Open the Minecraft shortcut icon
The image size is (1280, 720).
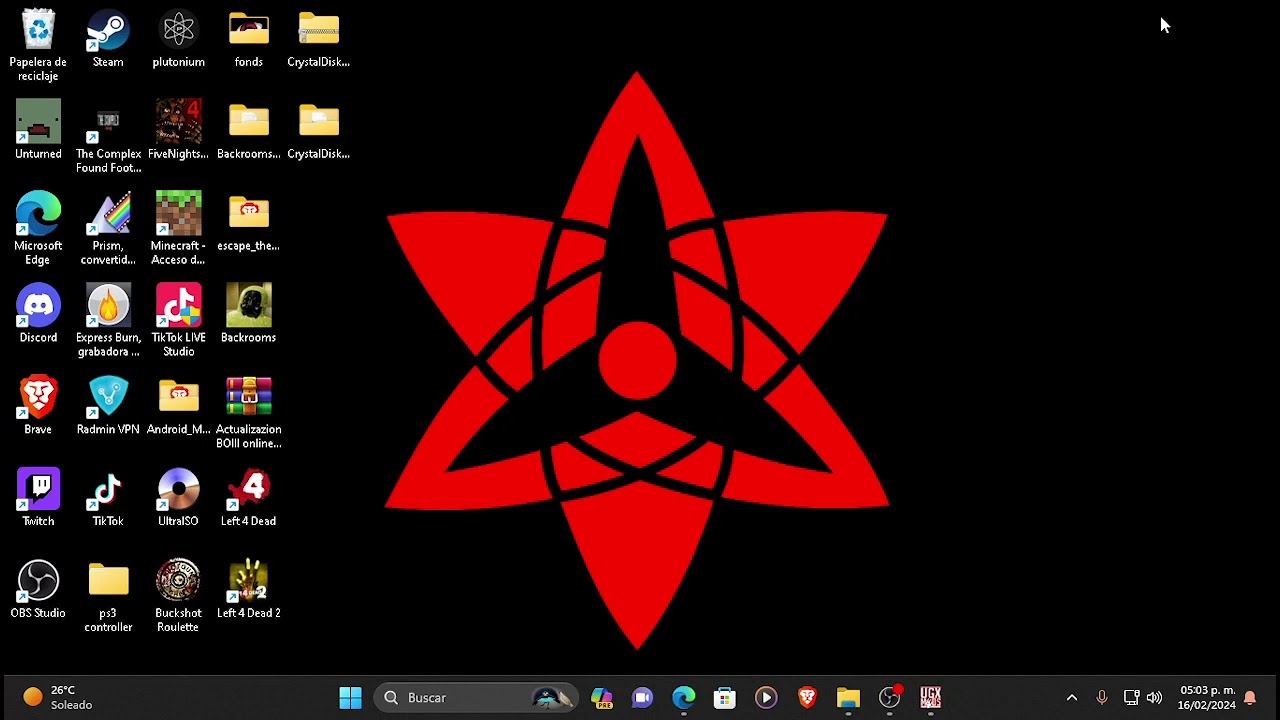pos(178,214)
